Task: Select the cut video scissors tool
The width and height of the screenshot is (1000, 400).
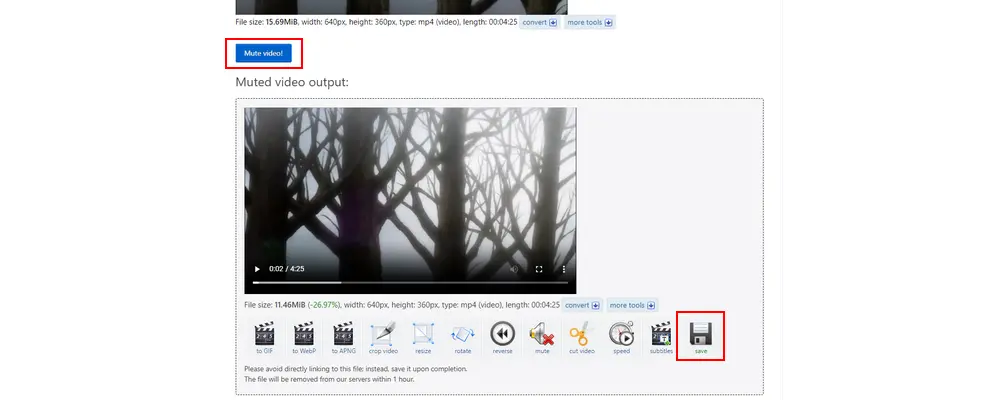Action: [581, 337]
